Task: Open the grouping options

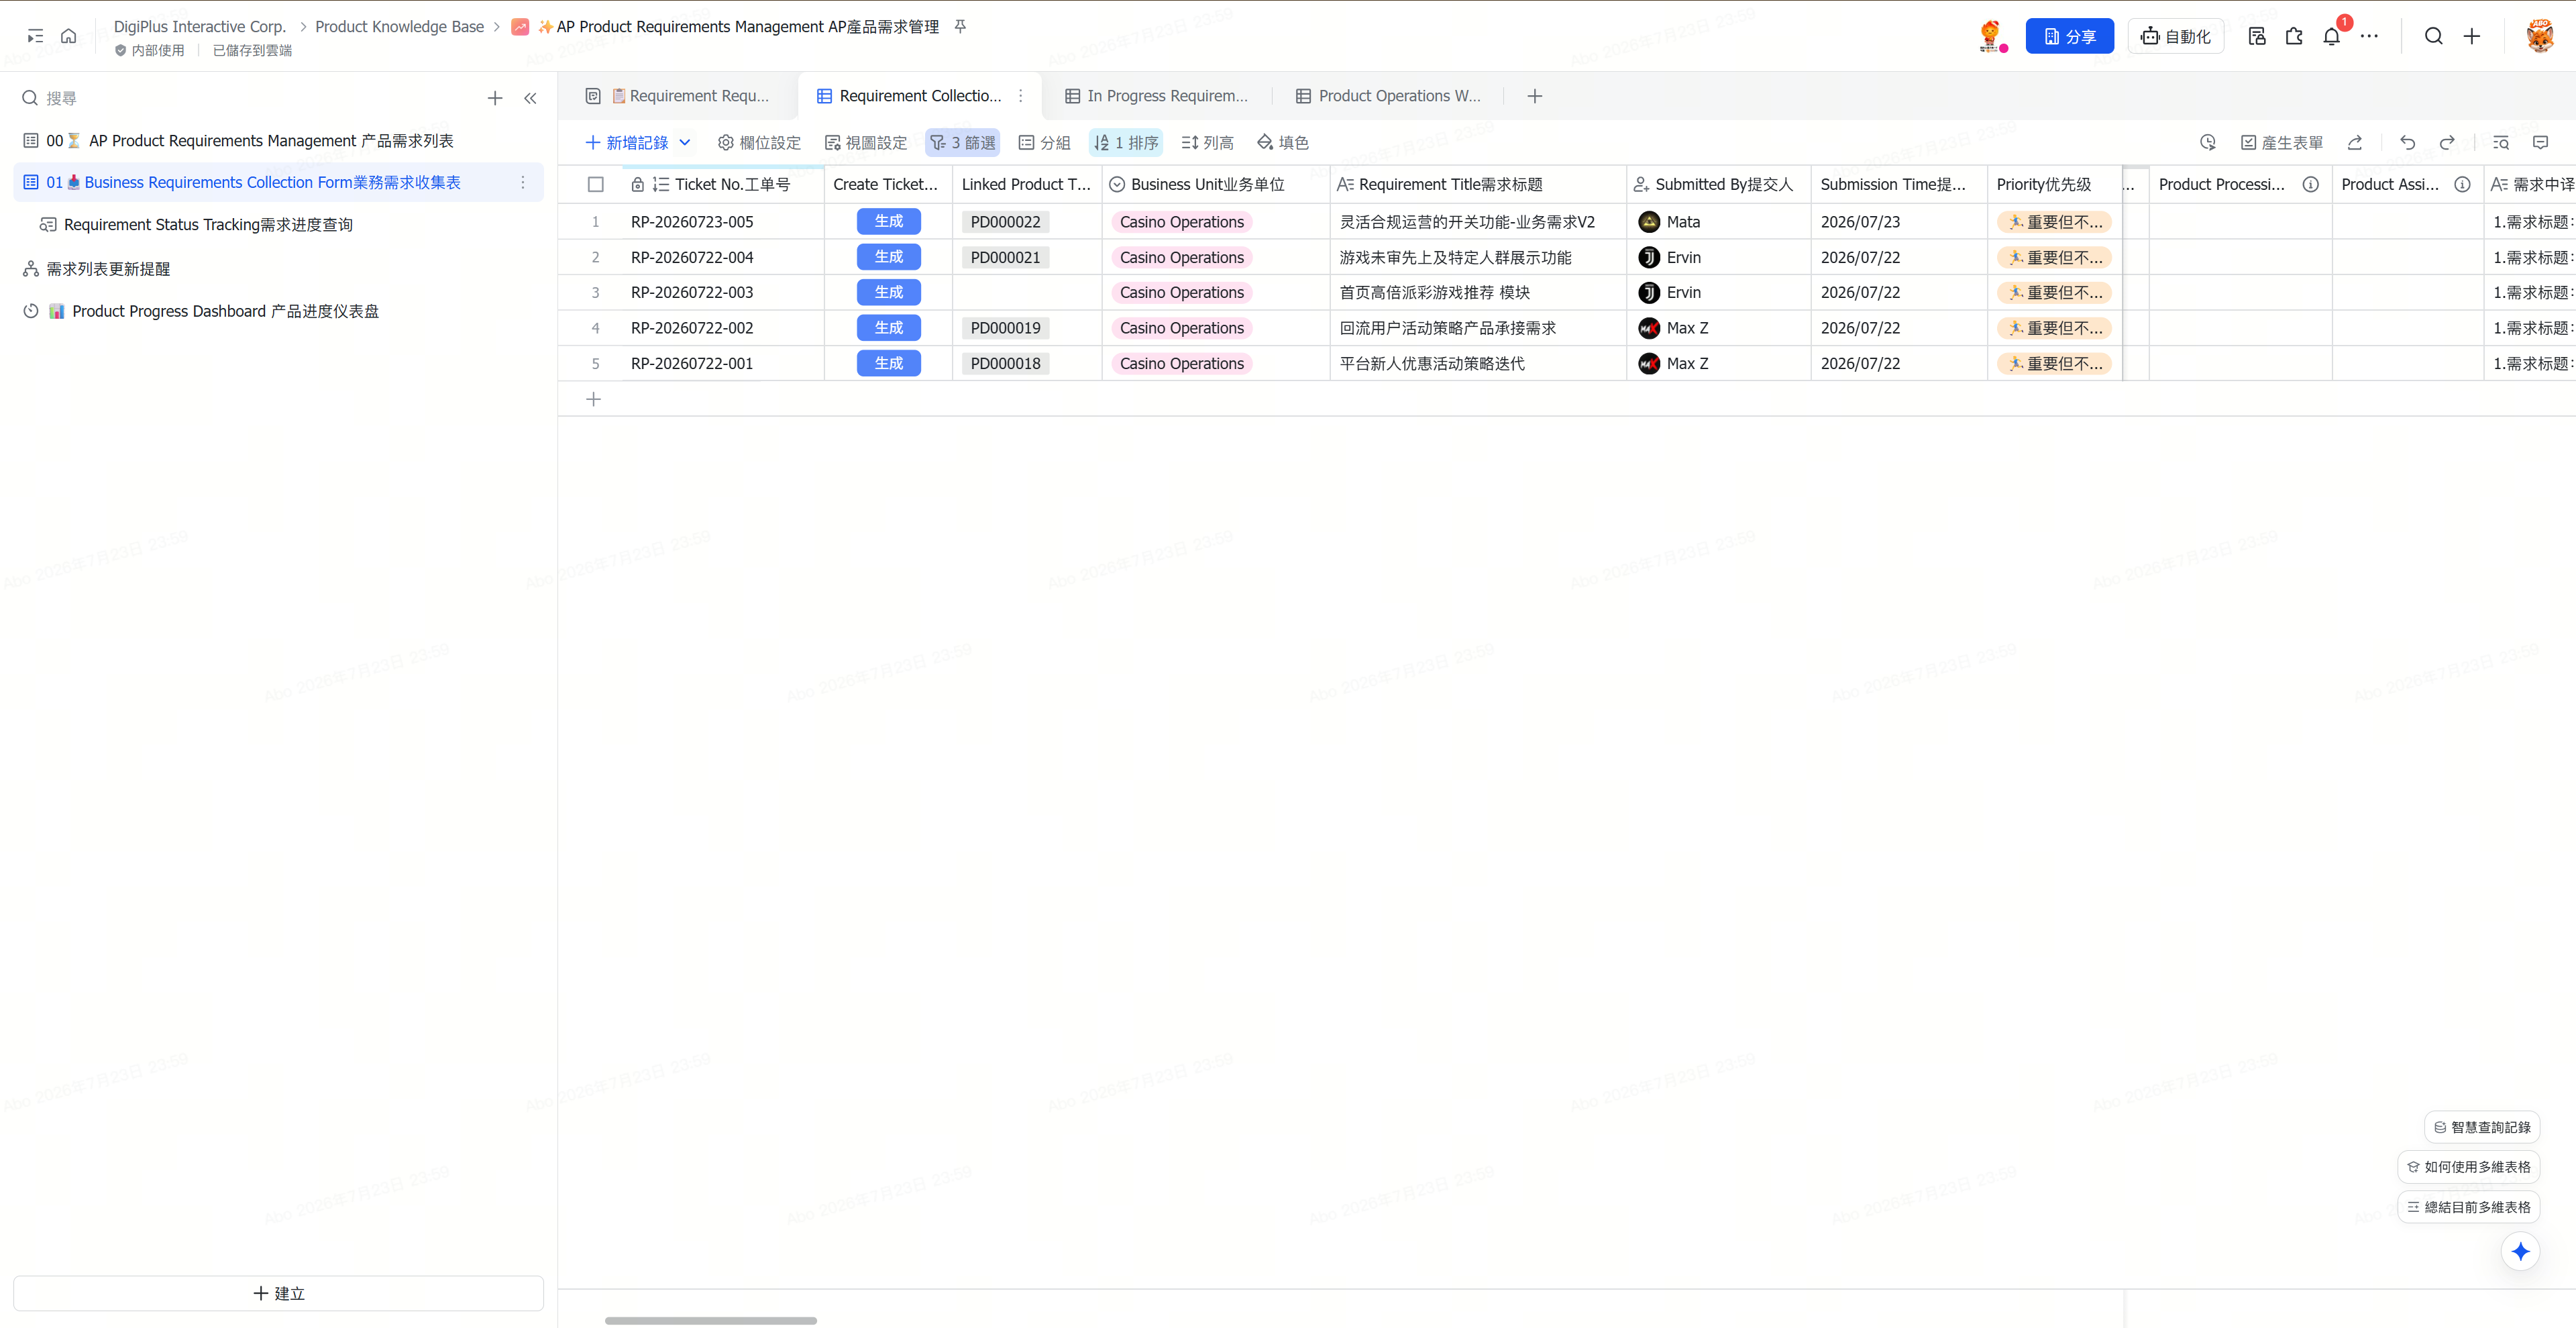Action: point(1044,143)
